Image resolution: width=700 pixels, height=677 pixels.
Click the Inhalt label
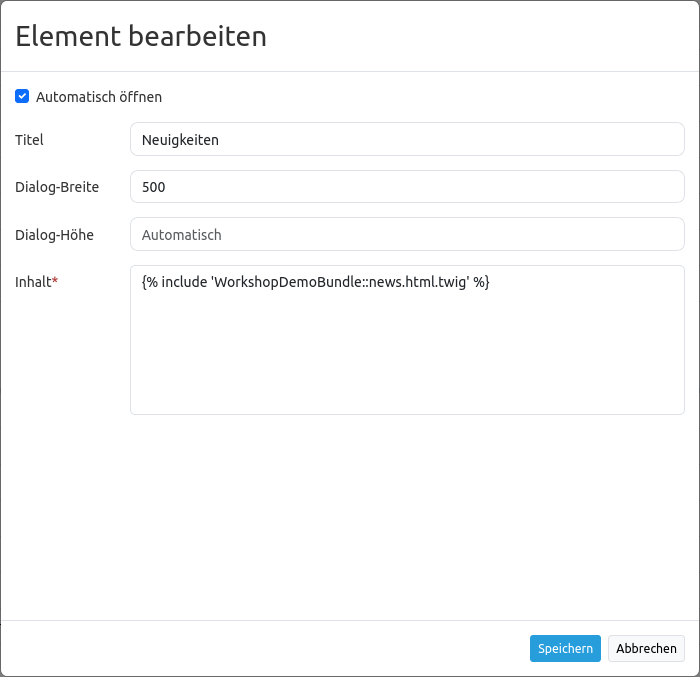(33, 282)
